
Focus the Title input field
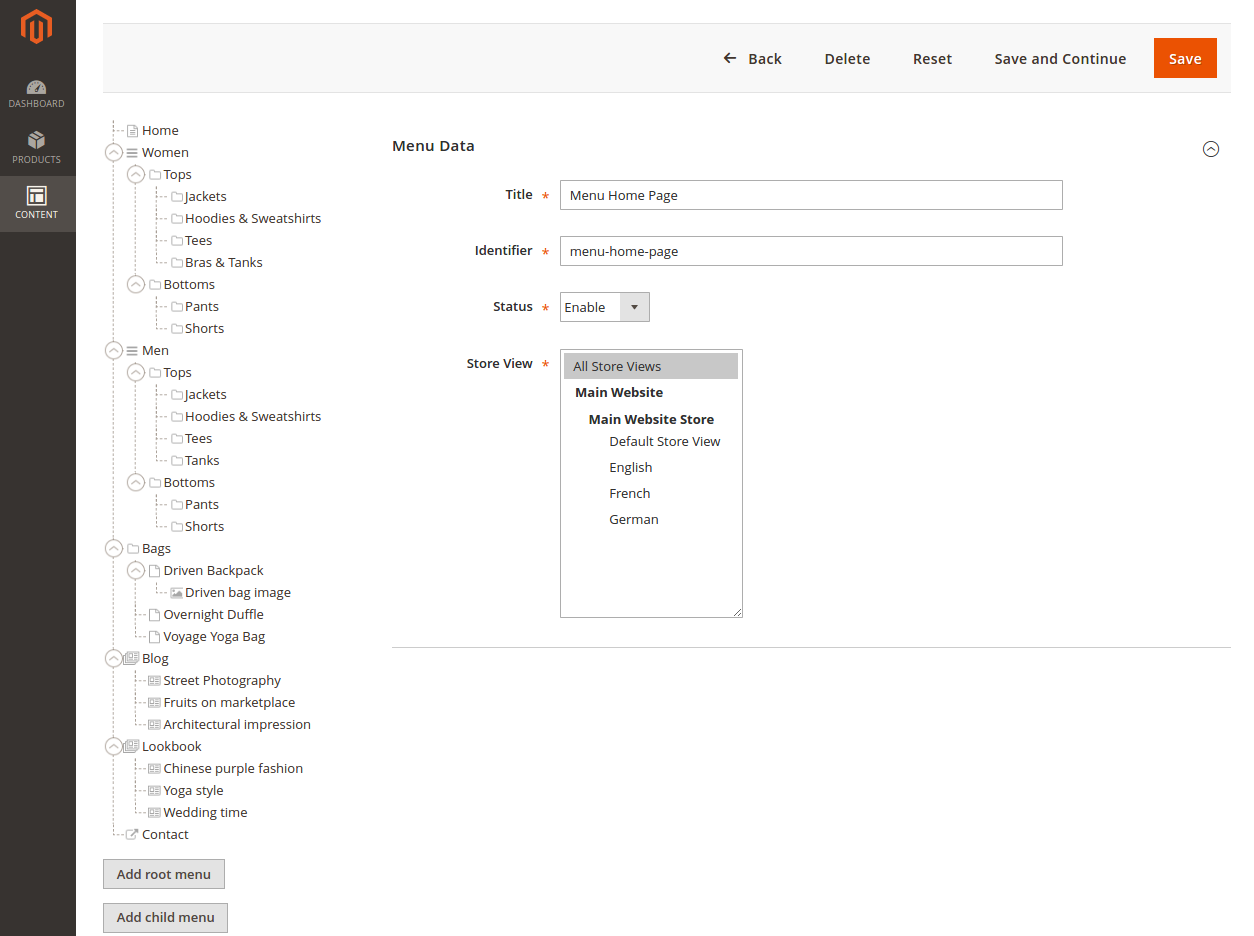pos(811,195)
